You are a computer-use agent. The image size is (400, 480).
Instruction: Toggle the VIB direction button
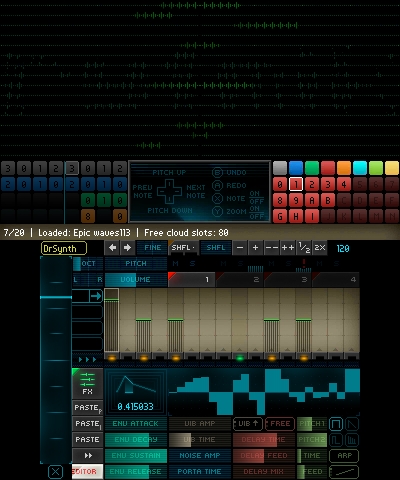click(248, 424)
